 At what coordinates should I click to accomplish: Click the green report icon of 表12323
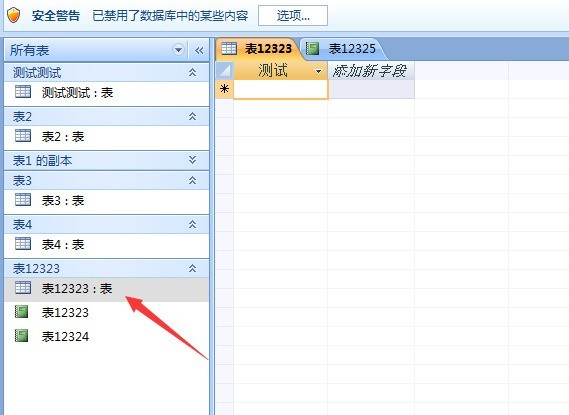point(21,312)
